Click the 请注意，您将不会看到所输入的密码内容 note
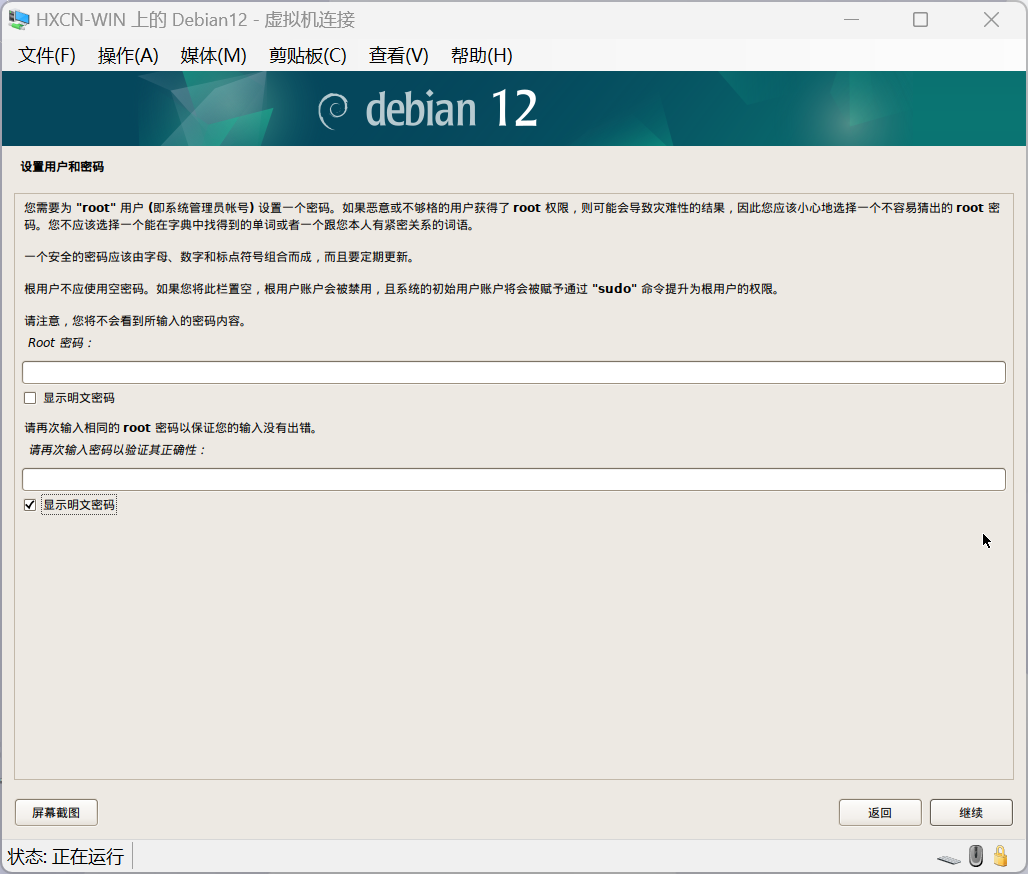1028x874 pixels. coord(136,321)
